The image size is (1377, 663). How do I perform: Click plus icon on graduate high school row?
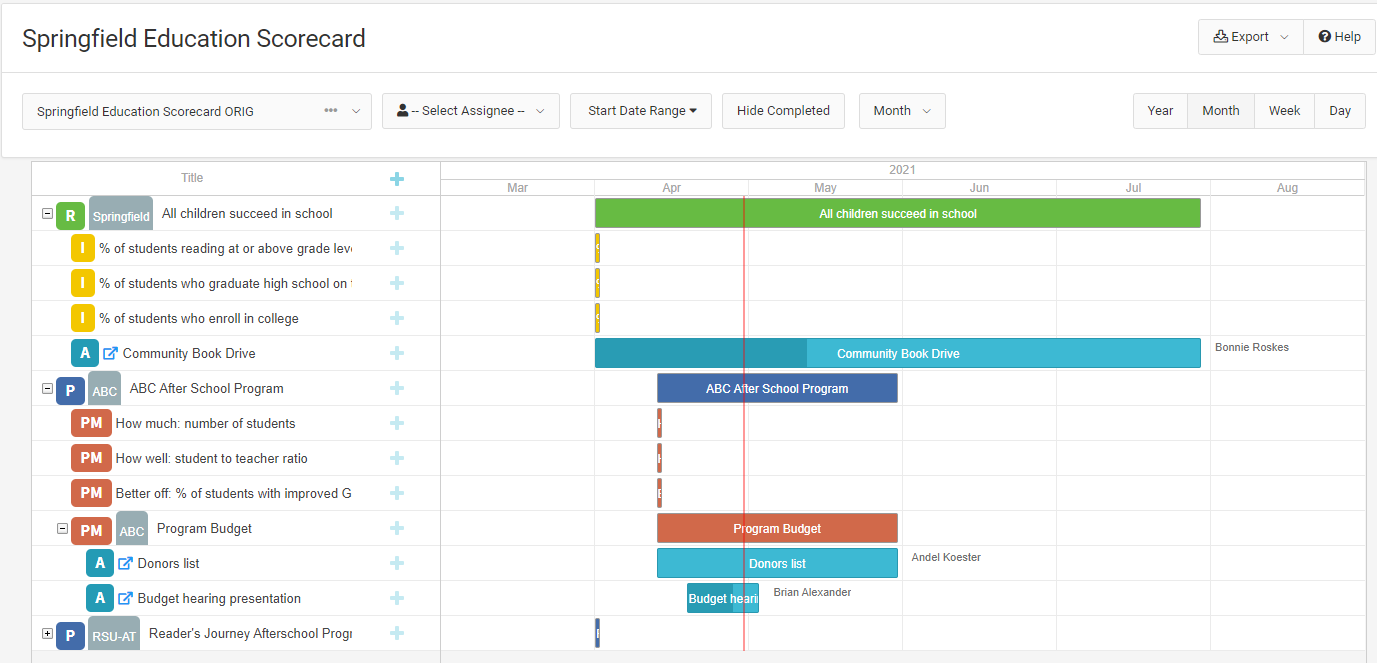397,283
